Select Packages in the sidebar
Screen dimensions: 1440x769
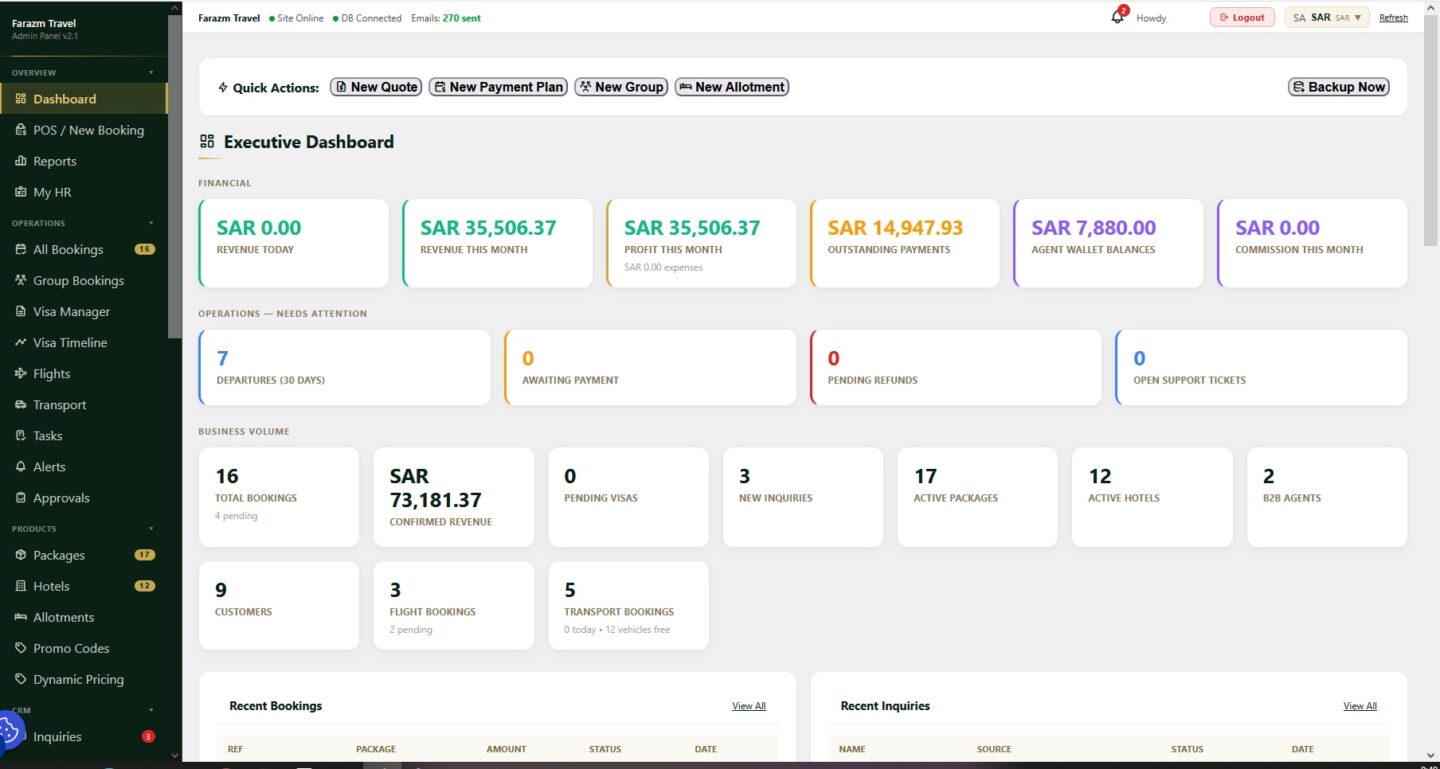84,556
